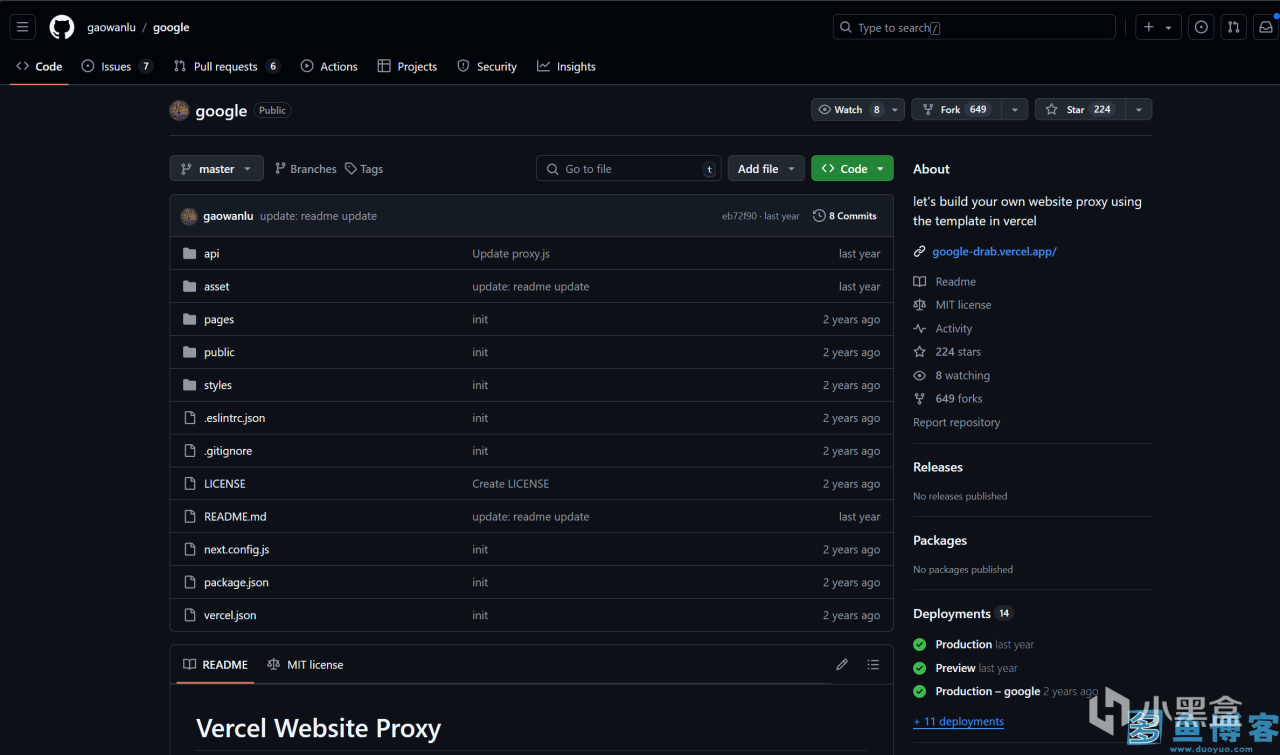Open the public folder
The width and height of the screenshot is (1280, 755).
click(x=219, y=353)
